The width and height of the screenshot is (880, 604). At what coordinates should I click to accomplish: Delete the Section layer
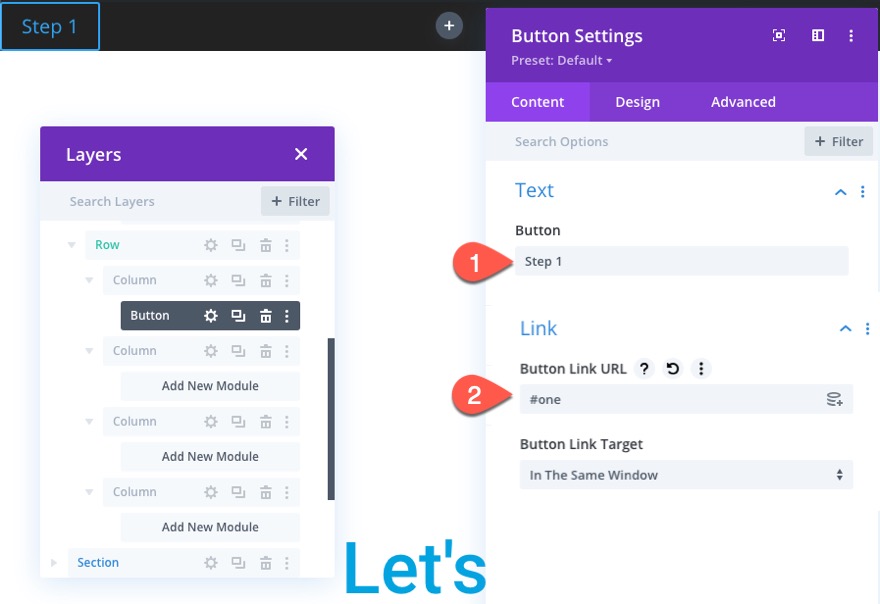click(x=265, y=562)
